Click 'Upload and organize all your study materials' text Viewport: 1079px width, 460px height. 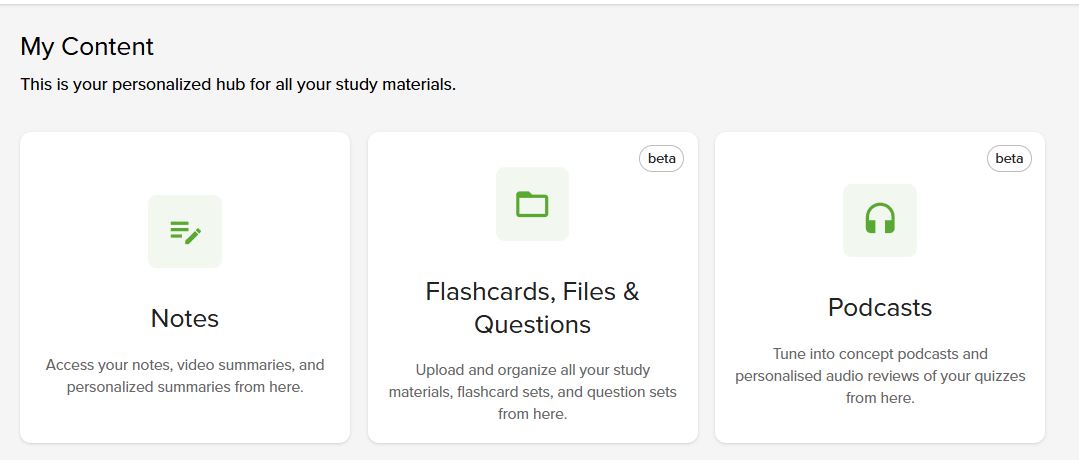532,369
